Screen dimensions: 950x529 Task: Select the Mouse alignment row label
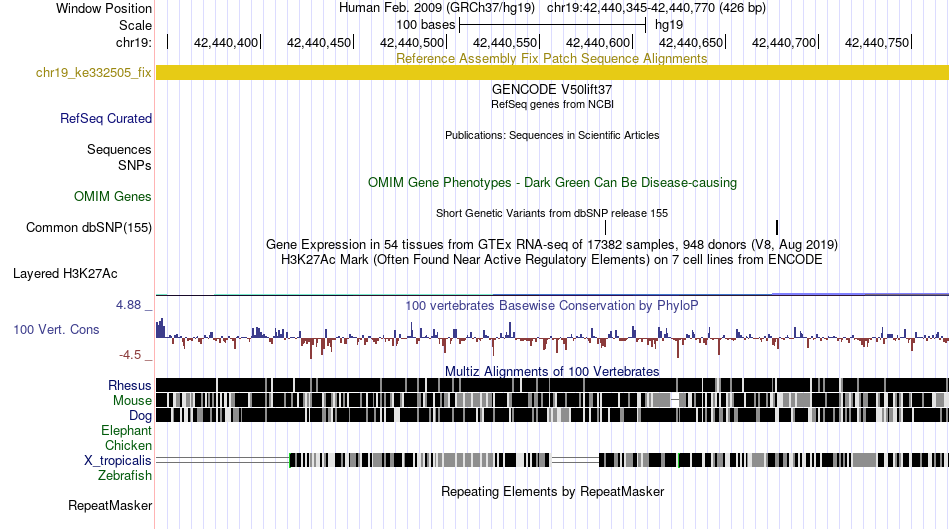pyautogui.click(x=132, y=401)
